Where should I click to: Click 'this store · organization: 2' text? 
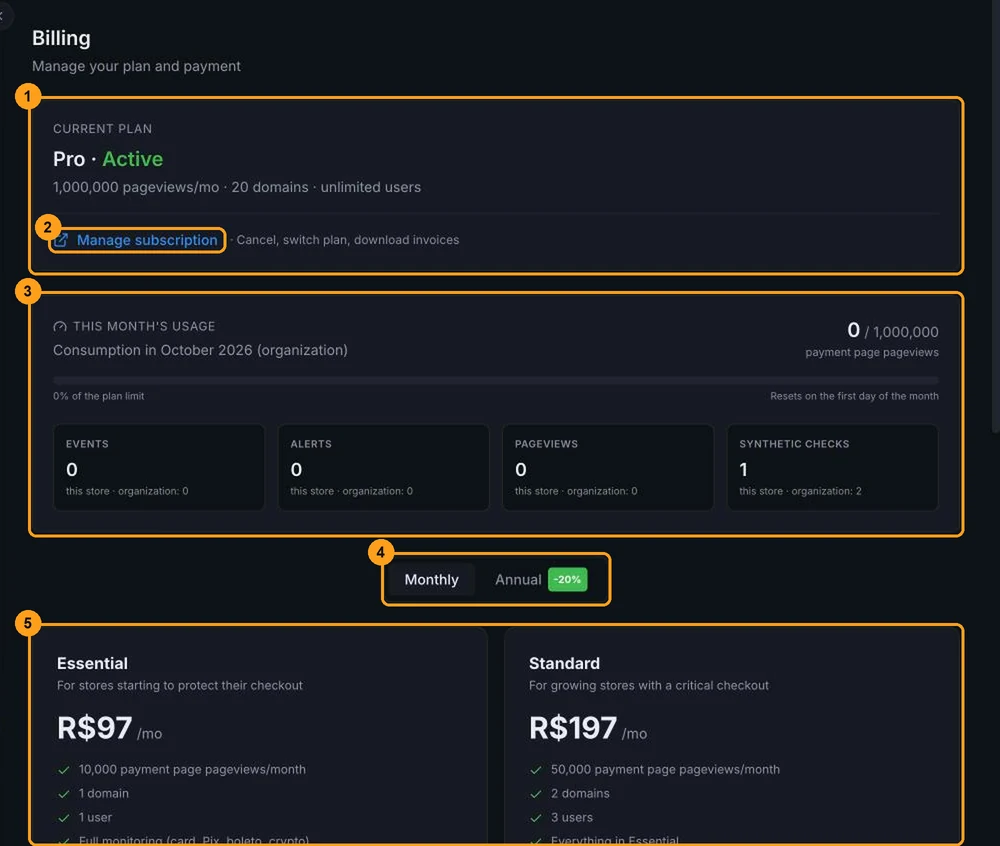click(x=800, y=491)
